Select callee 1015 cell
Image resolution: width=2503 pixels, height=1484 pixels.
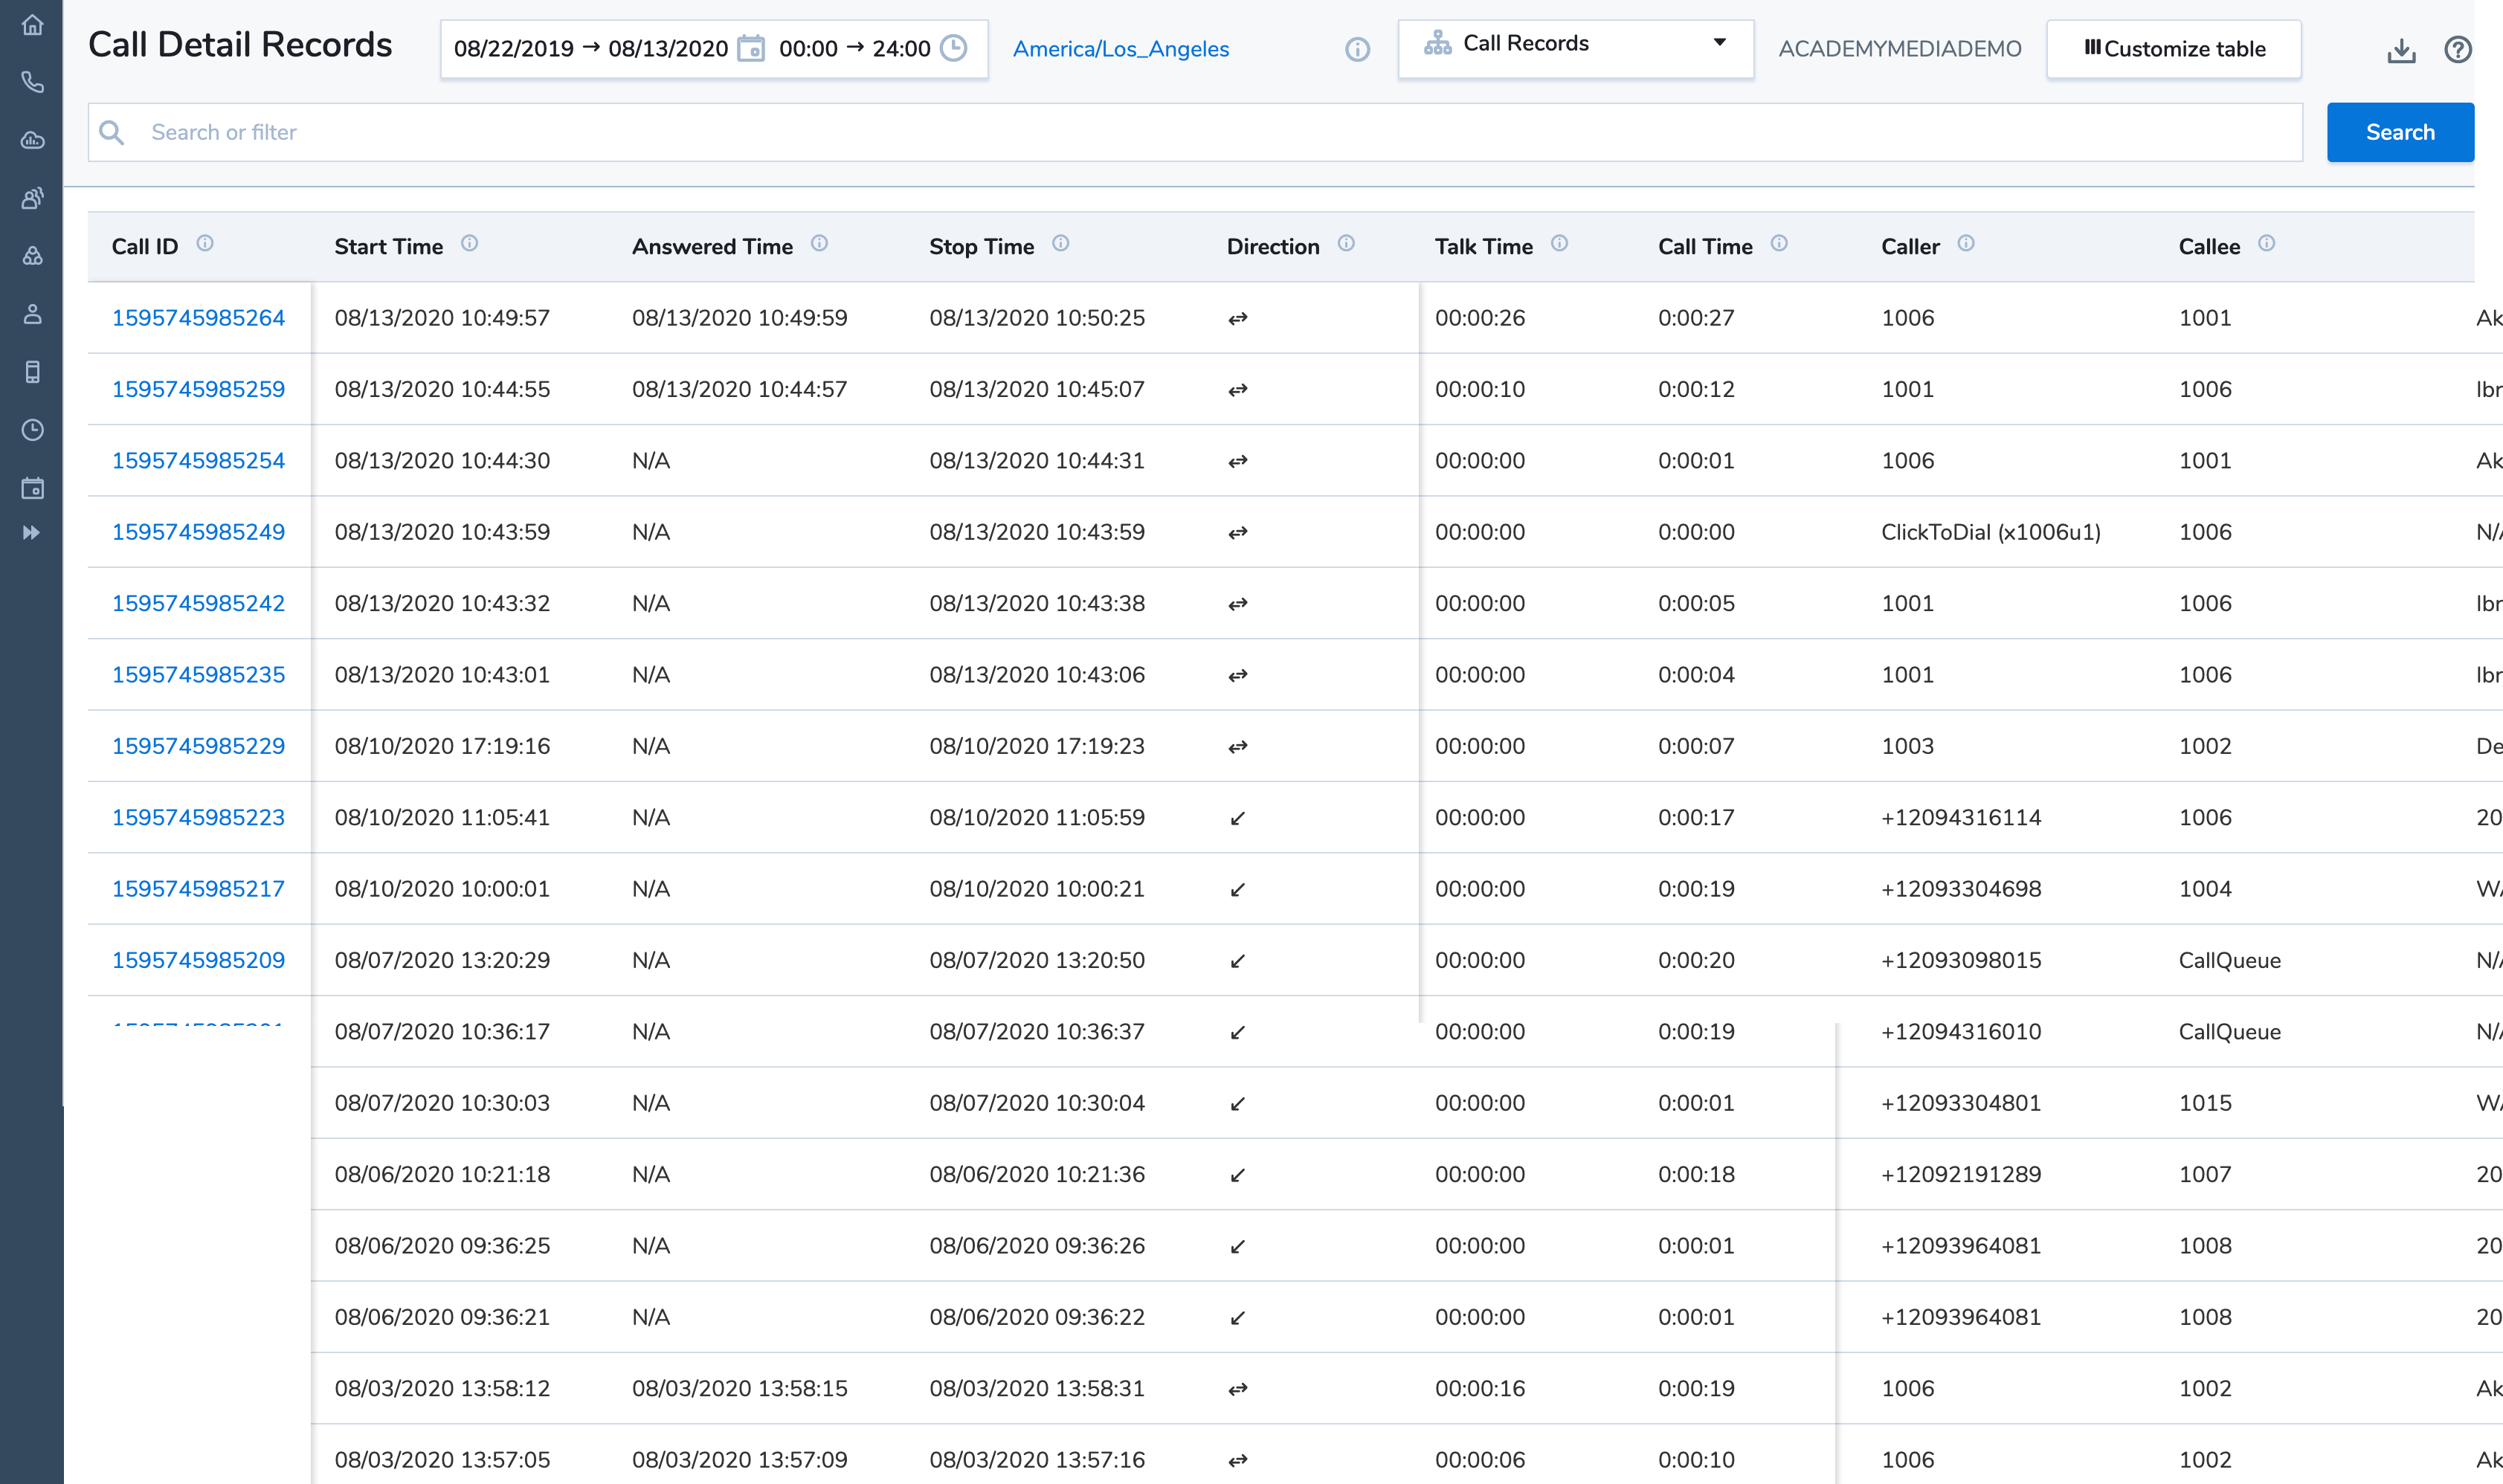point(2205,1103)
